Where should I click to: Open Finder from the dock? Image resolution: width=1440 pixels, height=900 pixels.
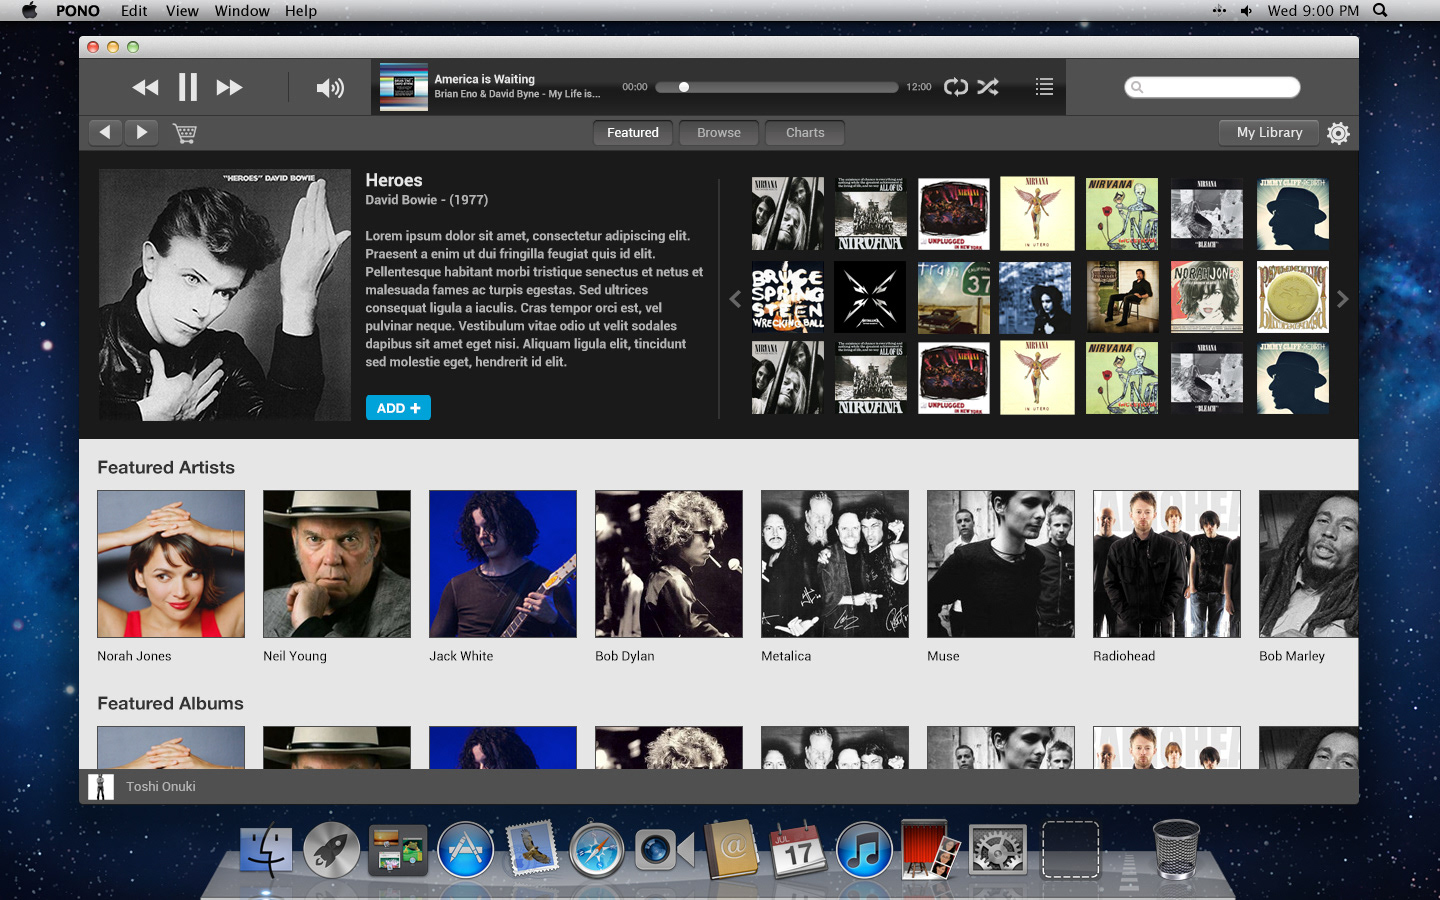[x=266, y=851]
